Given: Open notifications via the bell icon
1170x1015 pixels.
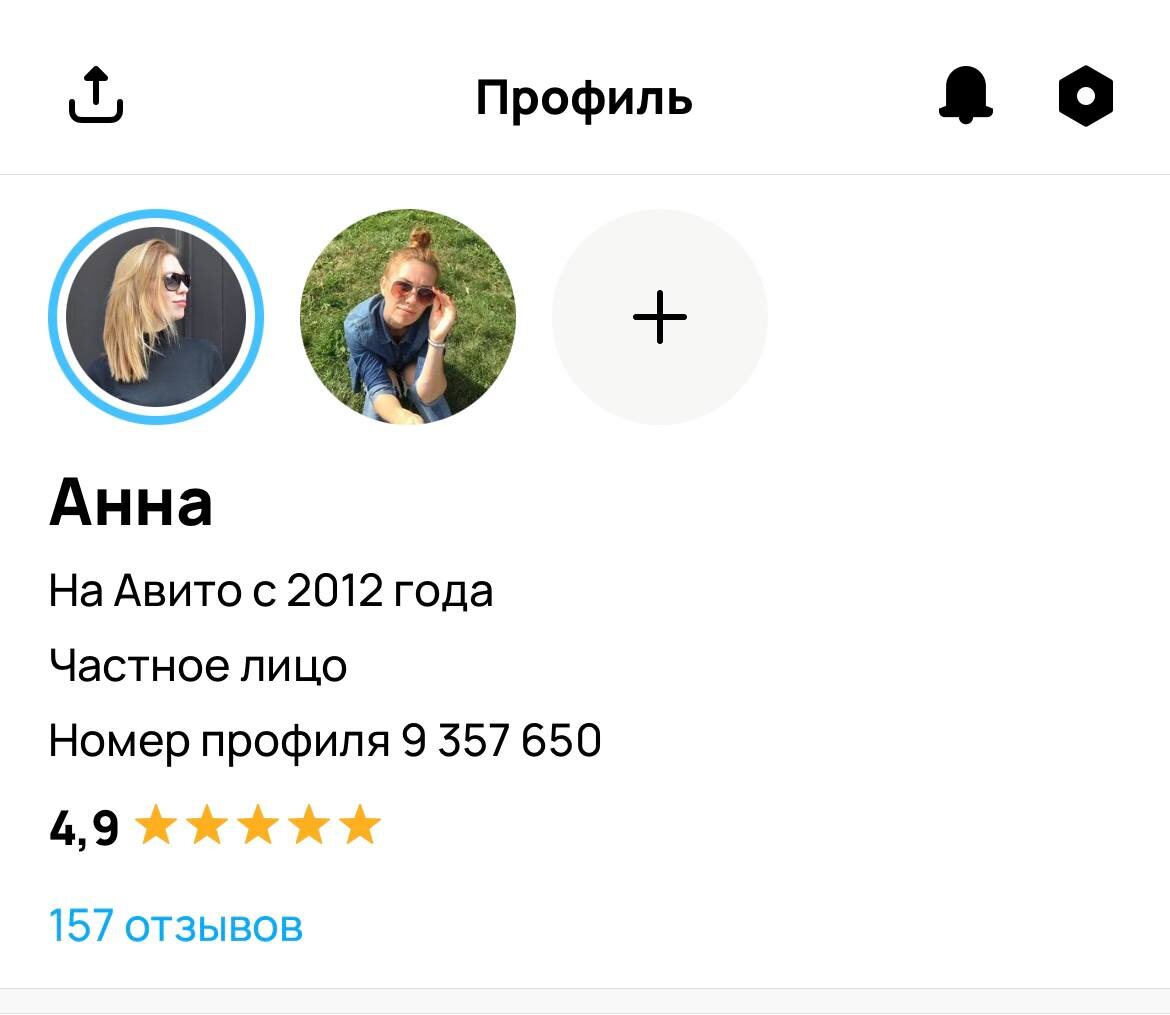Looking at the screenshot, I should point(966,95).
